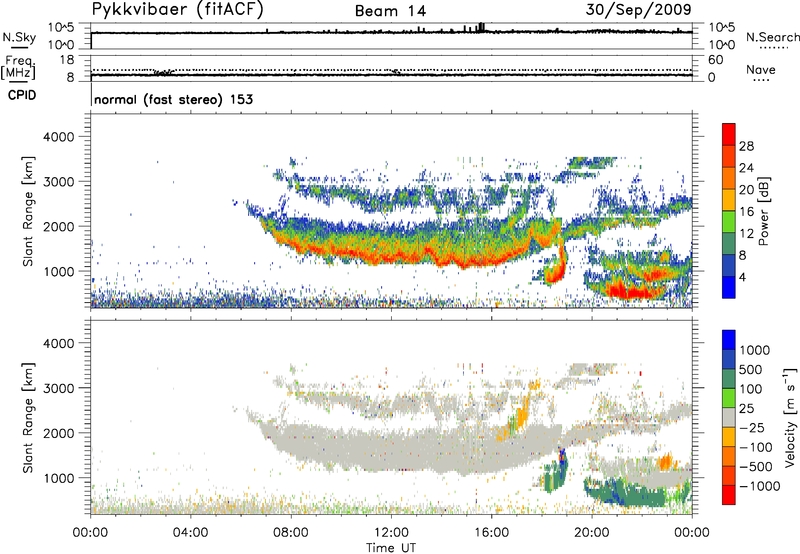Screen dimensions: 800x554
Task: Click the blue velocity patch near 19:00 UT
Action: click(562, 456)
